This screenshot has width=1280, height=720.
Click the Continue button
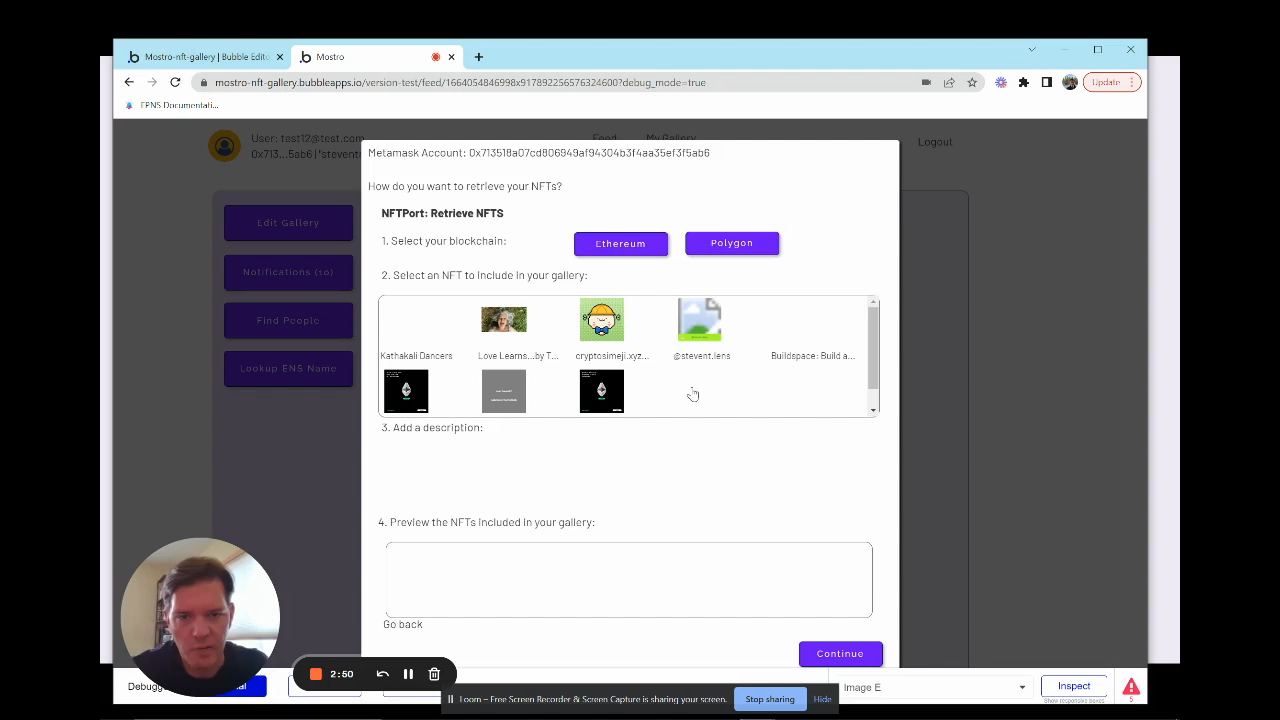[840, 654]
